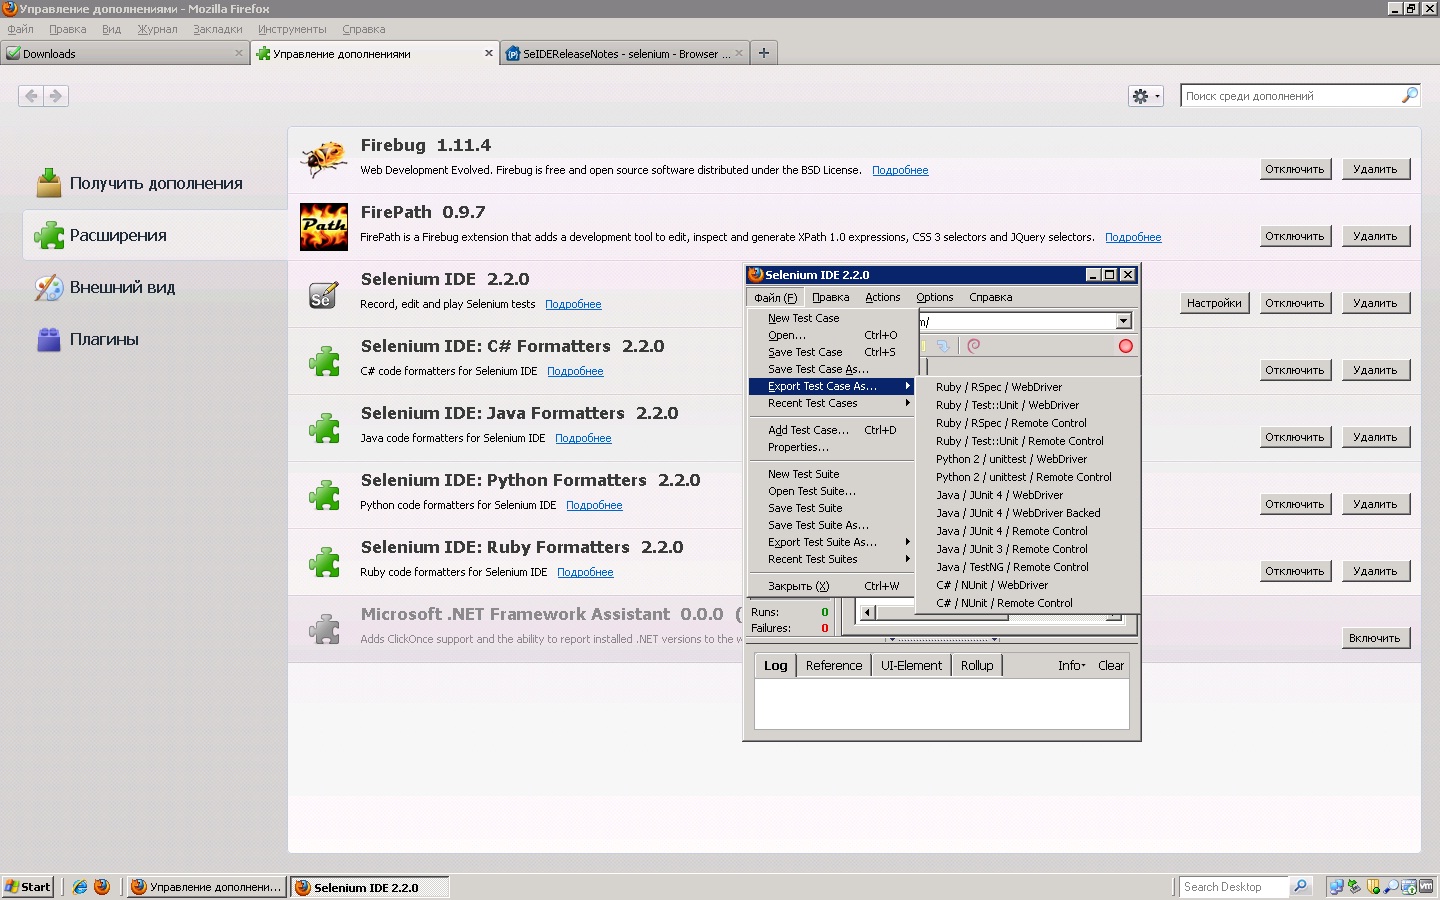This screenshot has height=900, width=1440.
Task: Open the Инструменты menu in Firefox
Action: coord(292,29)
